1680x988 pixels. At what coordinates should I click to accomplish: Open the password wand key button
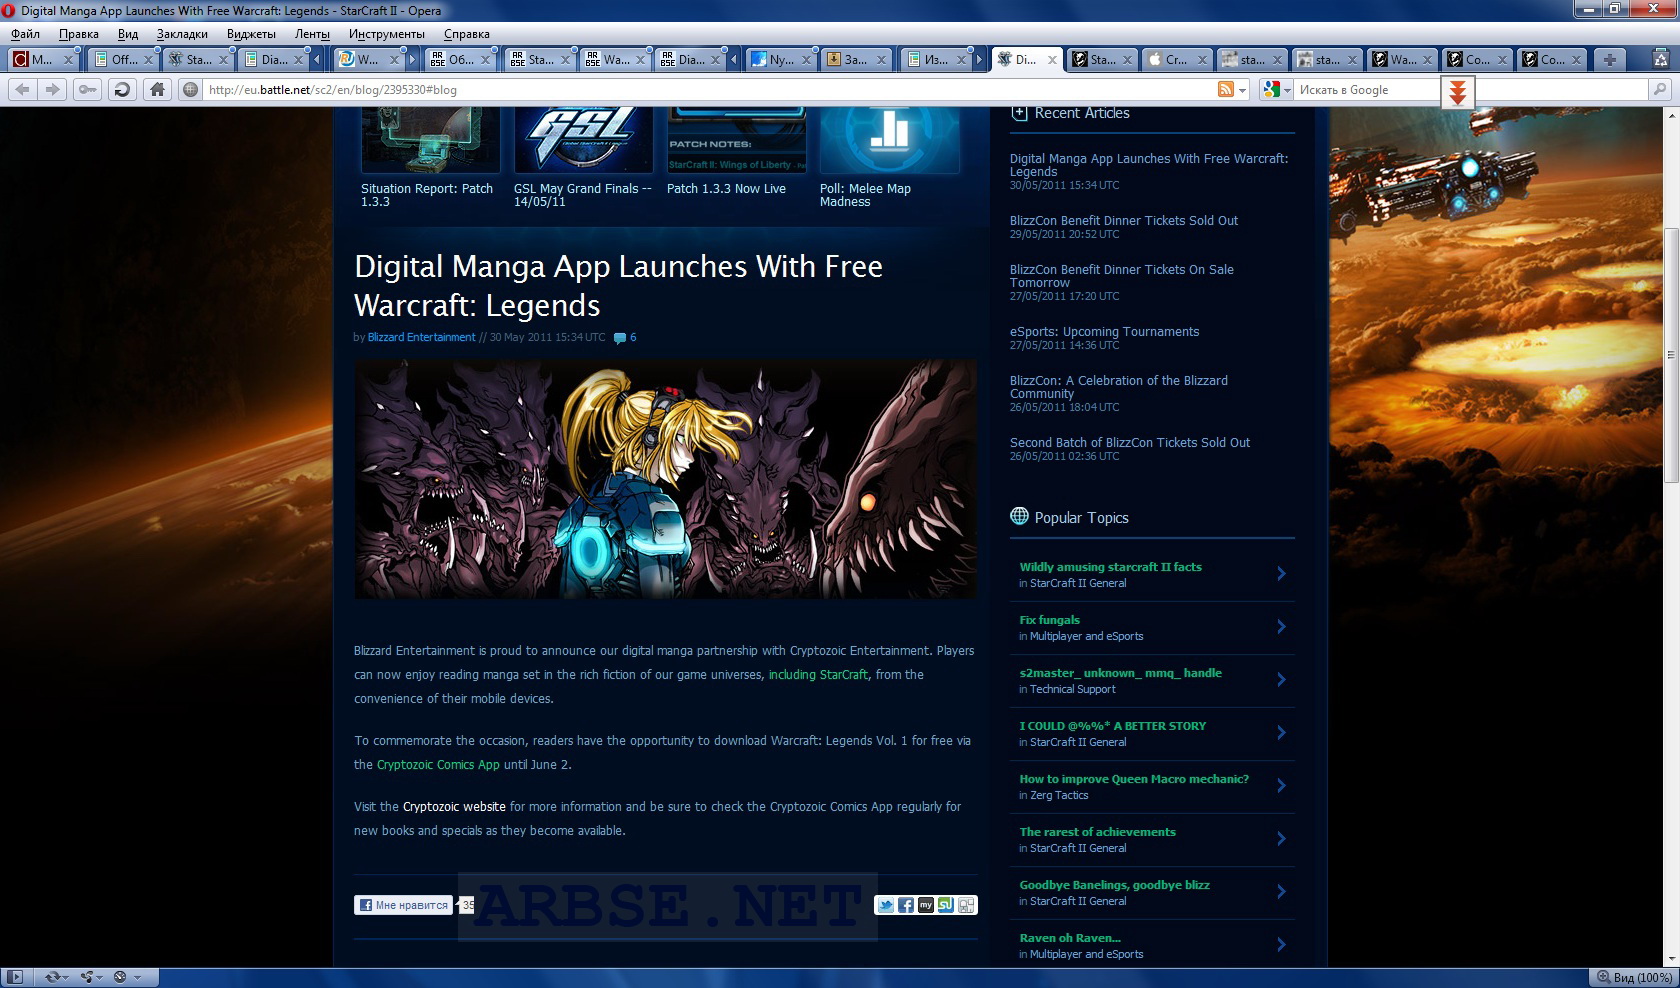[x=88, y=90]
